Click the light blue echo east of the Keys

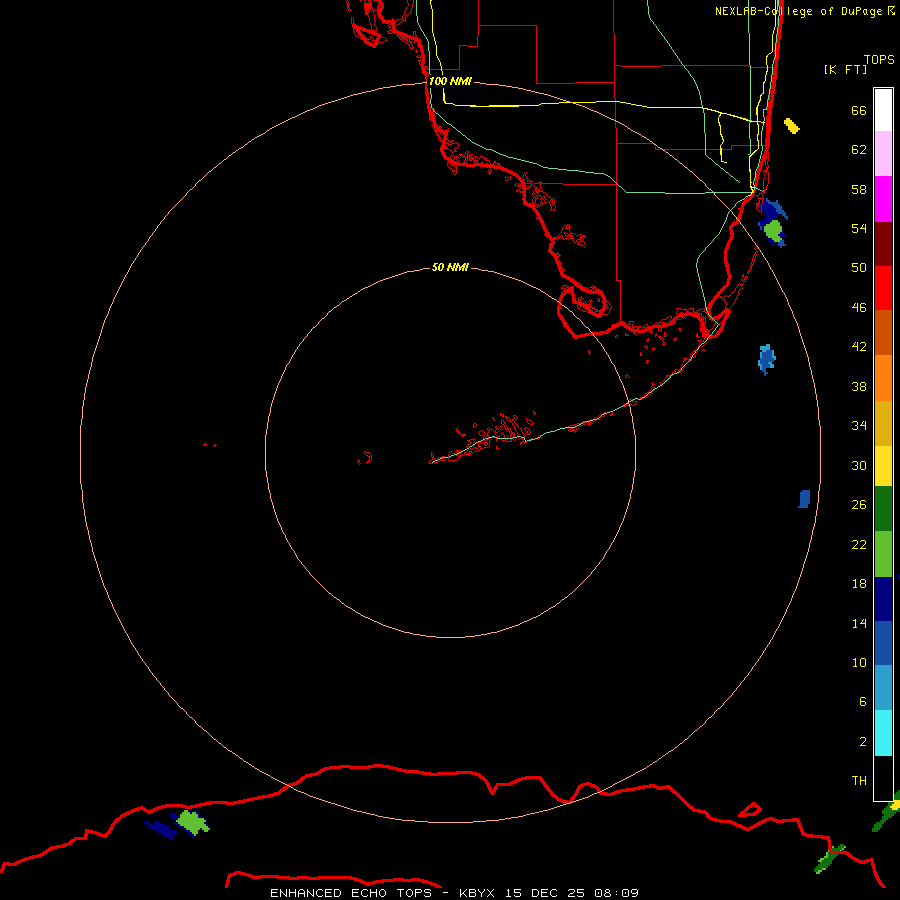[766, 359]
